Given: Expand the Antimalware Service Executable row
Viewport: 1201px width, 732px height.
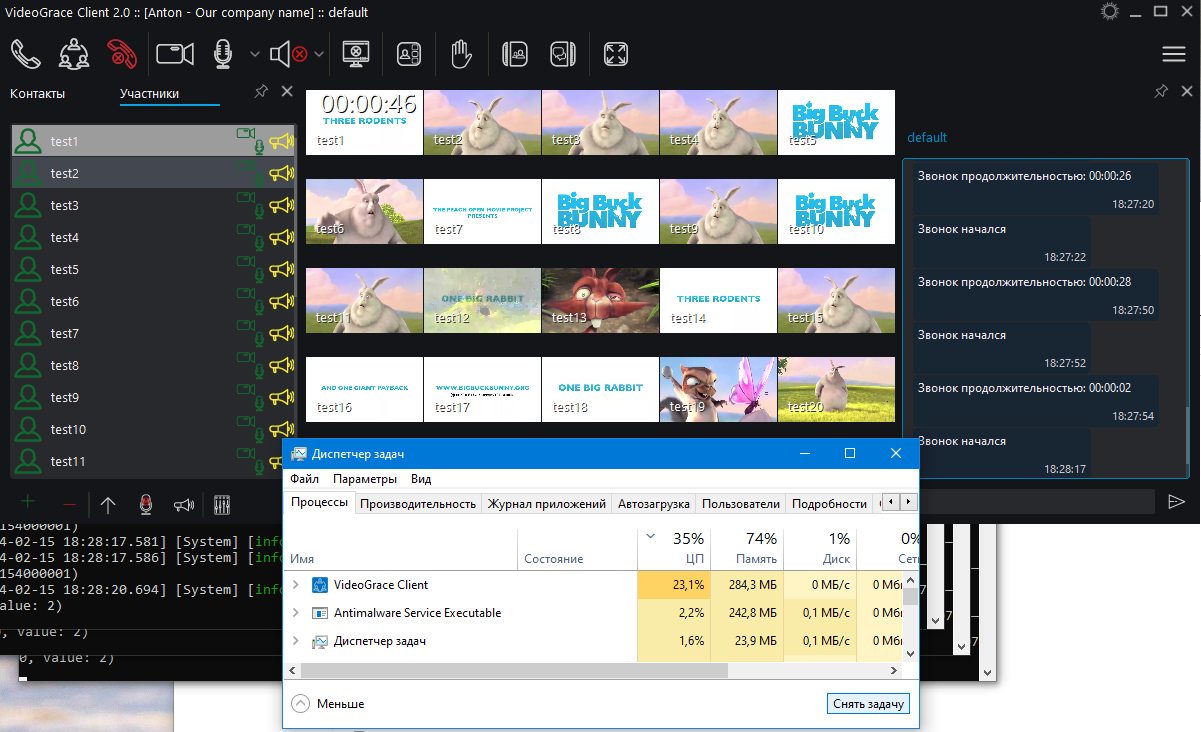Looking at the screenshot, I should tap(295, 613).
